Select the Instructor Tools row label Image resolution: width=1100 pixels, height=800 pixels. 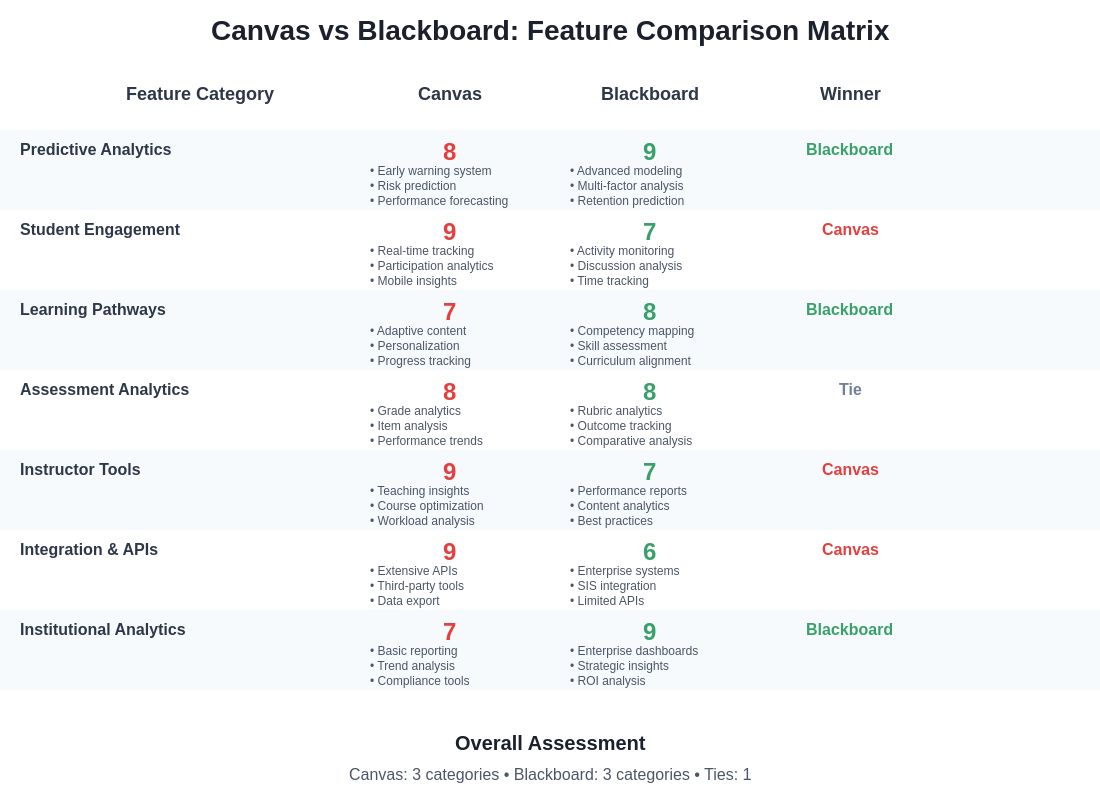tap(80, 470)
